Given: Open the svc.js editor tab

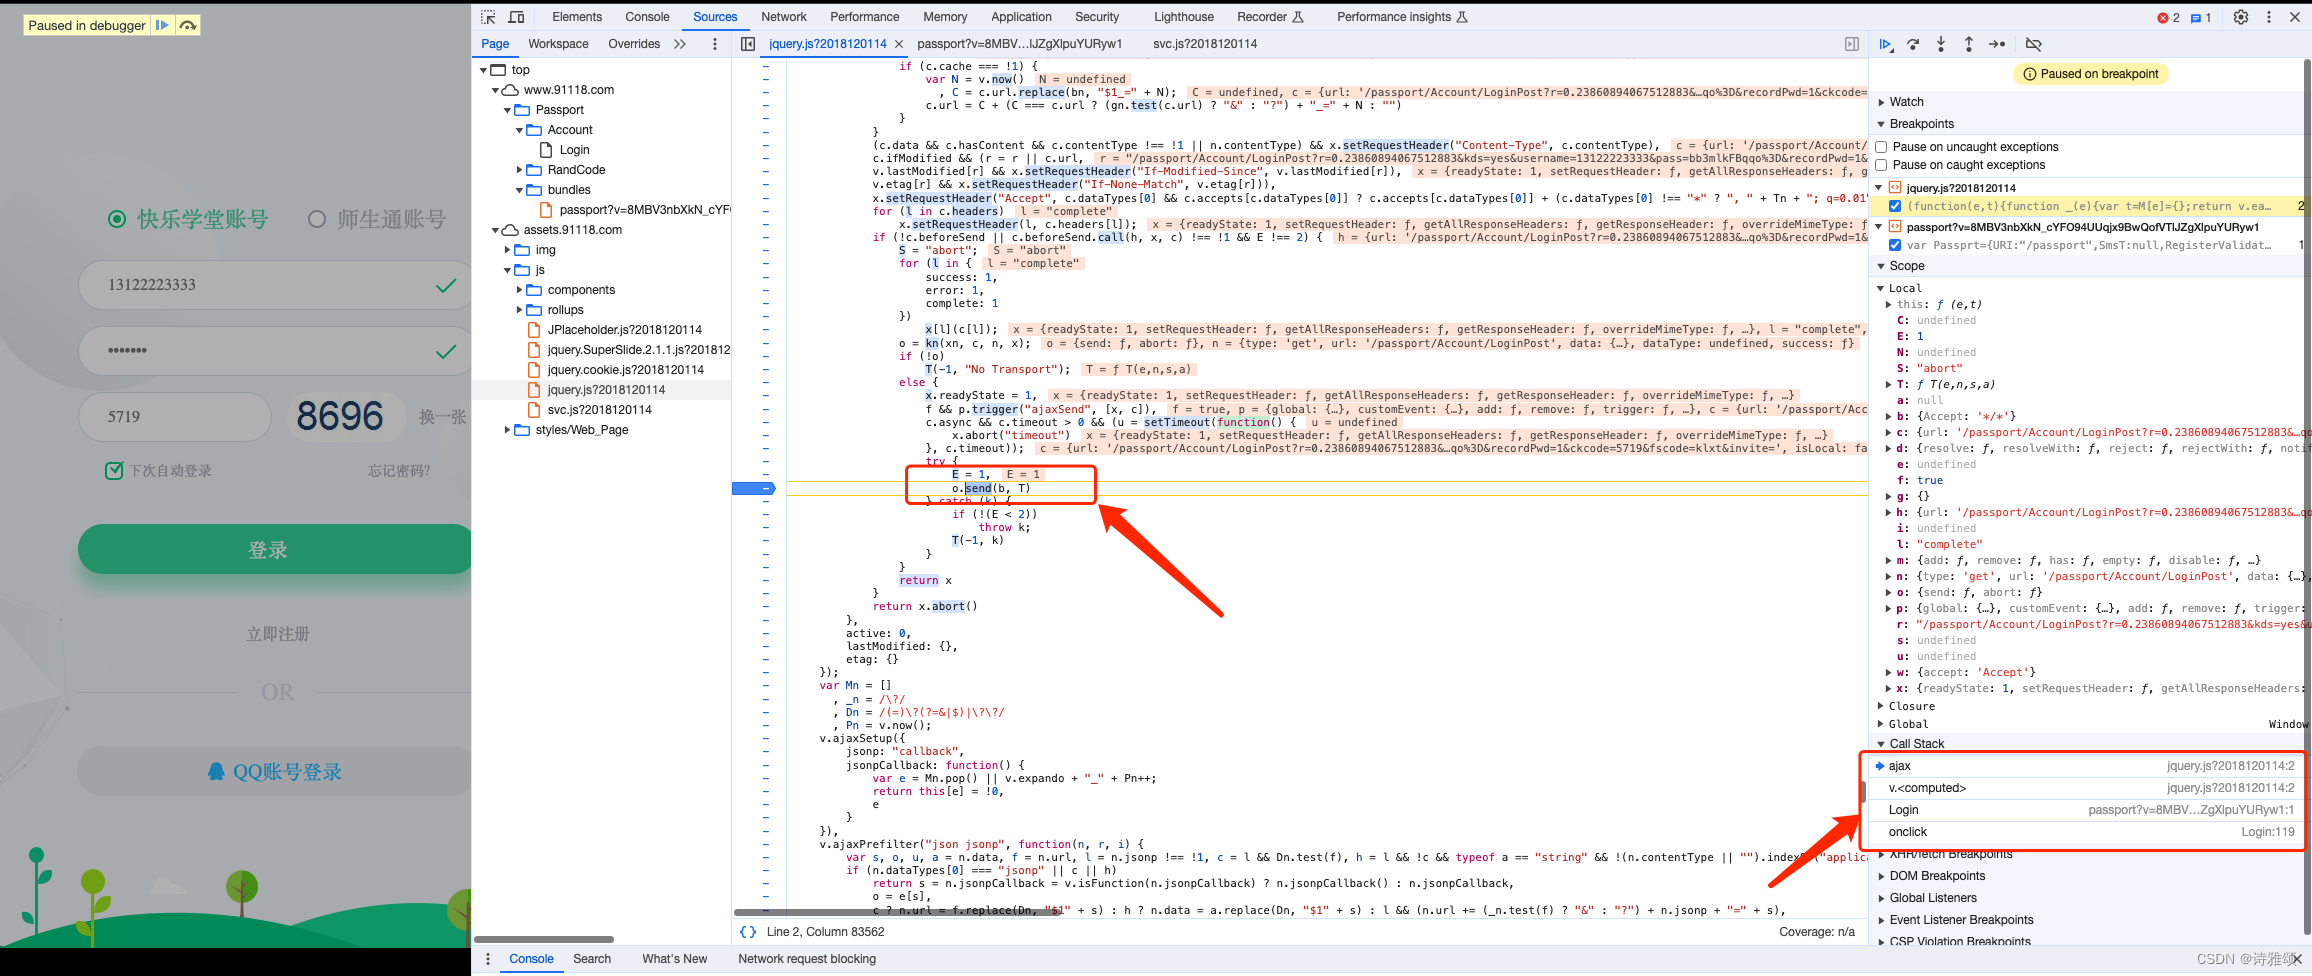Looking at the screenshot, I should (x=1205, y=44).
